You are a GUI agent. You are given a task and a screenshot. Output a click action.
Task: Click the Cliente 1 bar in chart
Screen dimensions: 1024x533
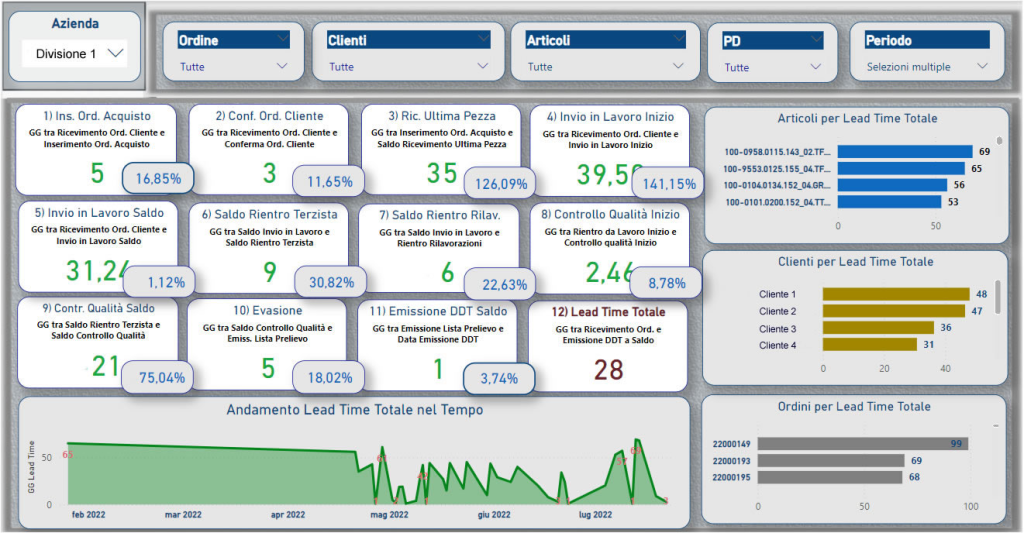point(896,294)
